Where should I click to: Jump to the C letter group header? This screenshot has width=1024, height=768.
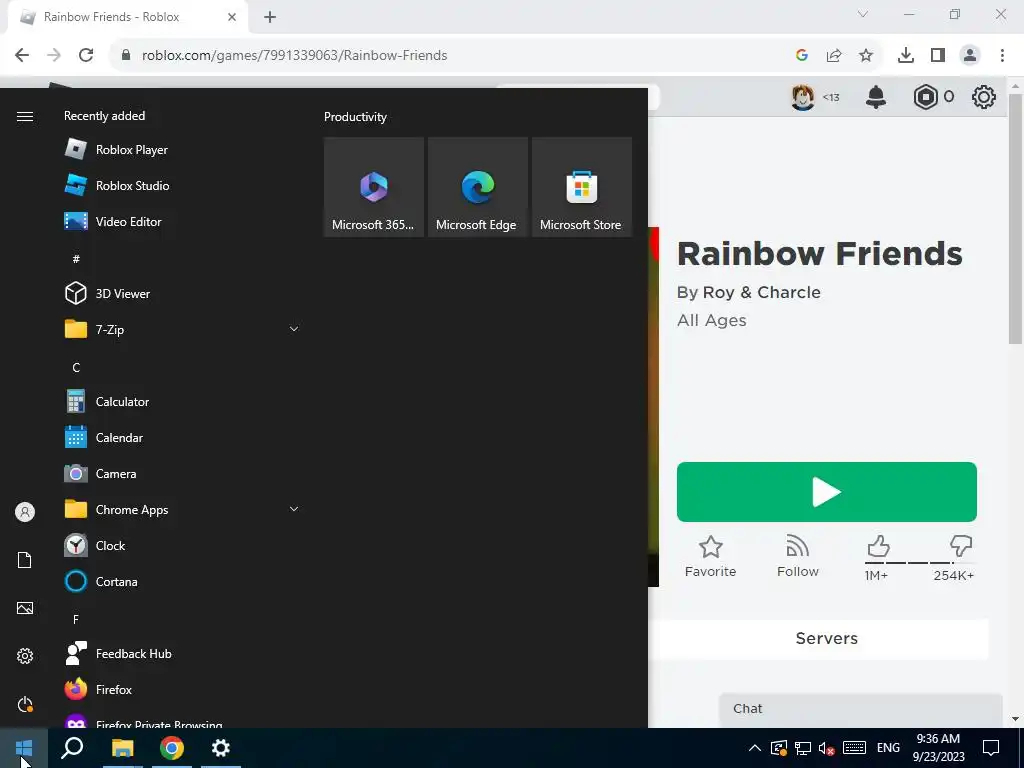[x=76, y=368]
